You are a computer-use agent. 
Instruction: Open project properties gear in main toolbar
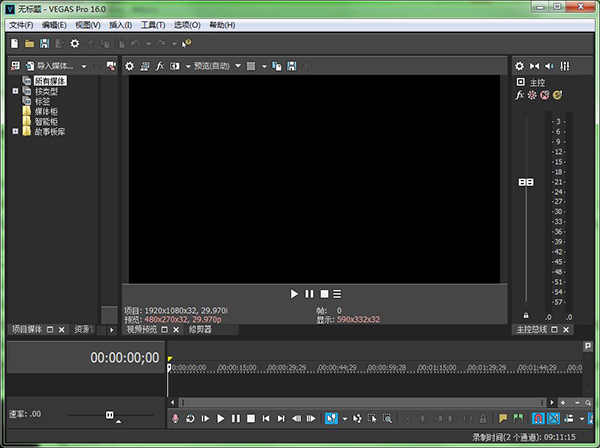click(75, 44)
